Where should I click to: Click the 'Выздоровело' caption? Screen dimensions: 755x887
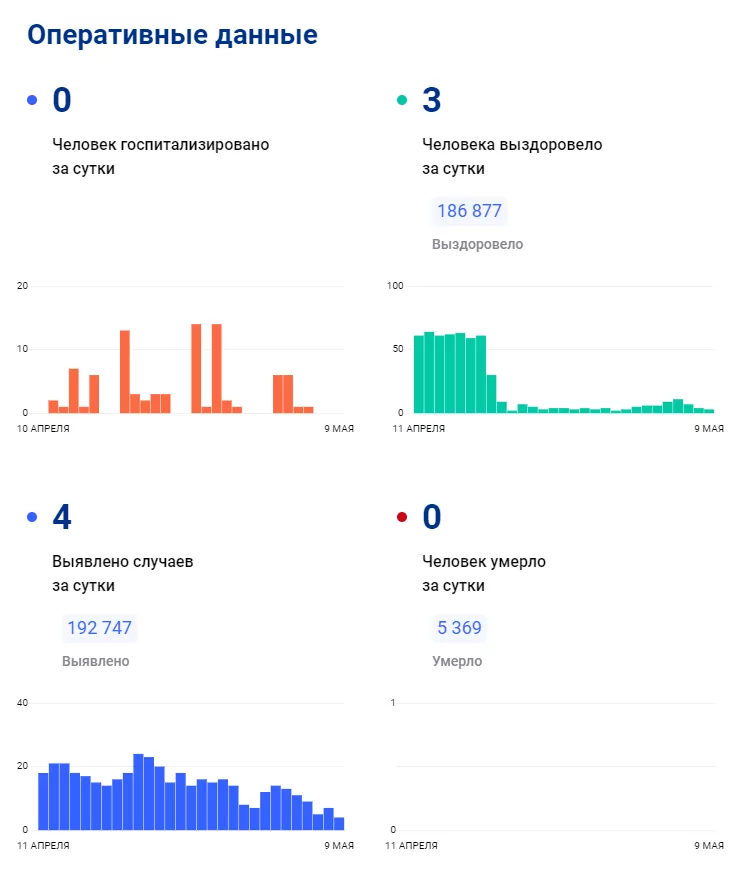click(x=478, y=244)
